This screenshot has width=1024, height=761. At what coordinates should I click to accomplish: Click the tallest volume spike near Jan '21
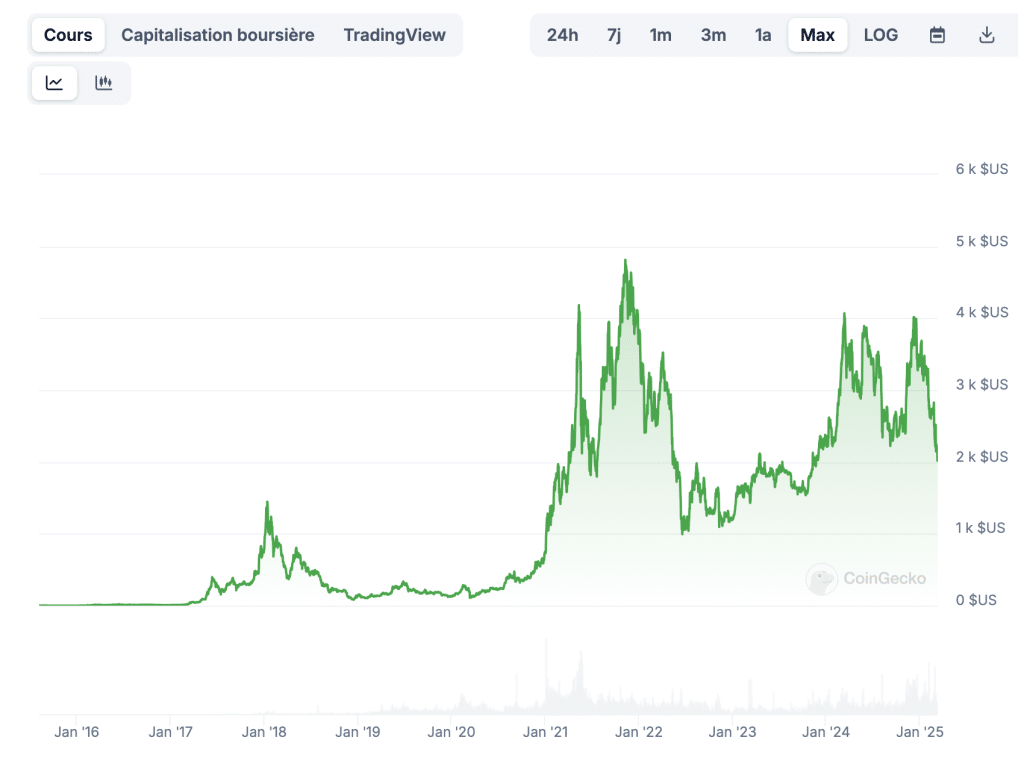[x=546, y=676]
